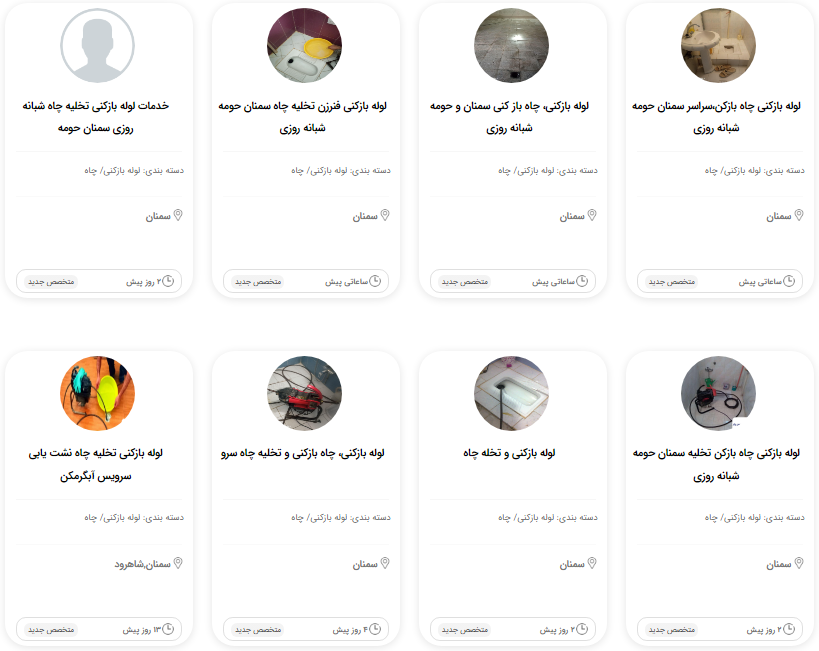
Task: Click the دسته بندی category text on the فنرزن card
Action: click(x=341, y=170)
